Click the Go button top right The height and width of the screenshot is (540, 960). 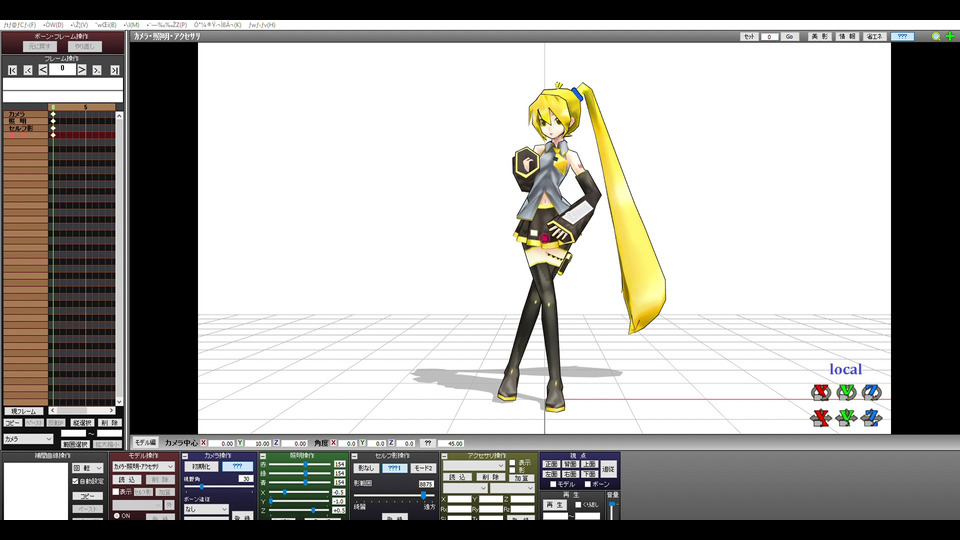pos(789,37)
